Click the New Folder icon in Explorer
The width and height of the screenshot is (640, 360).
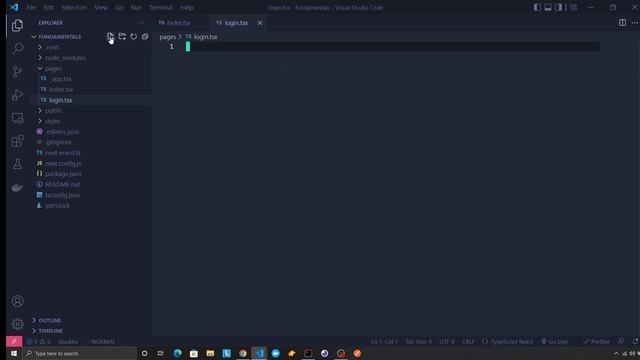point(122,37)
